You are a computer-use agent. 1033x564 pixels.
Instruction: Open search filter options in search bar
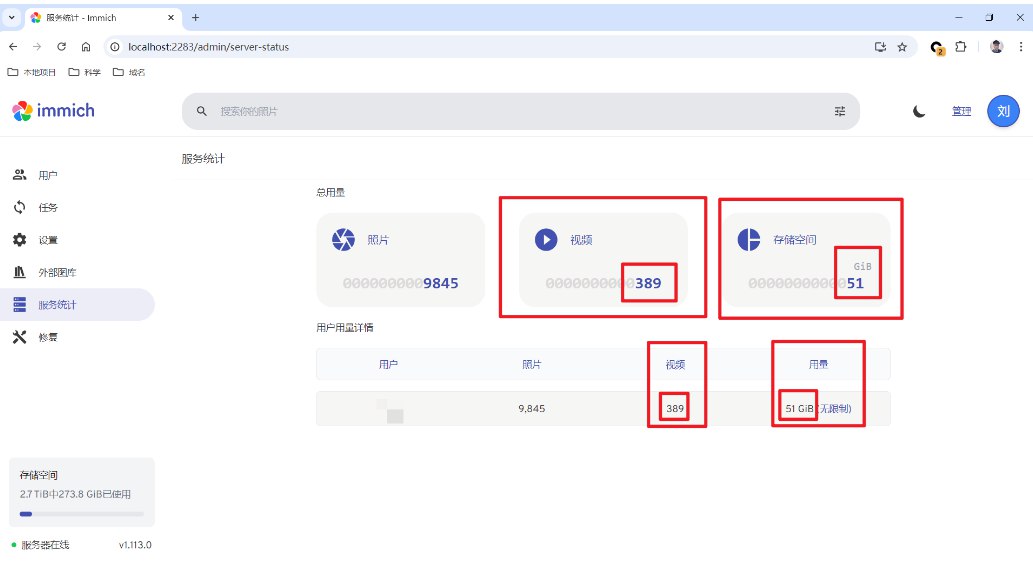pyautogui.click(x=839, y=111)
